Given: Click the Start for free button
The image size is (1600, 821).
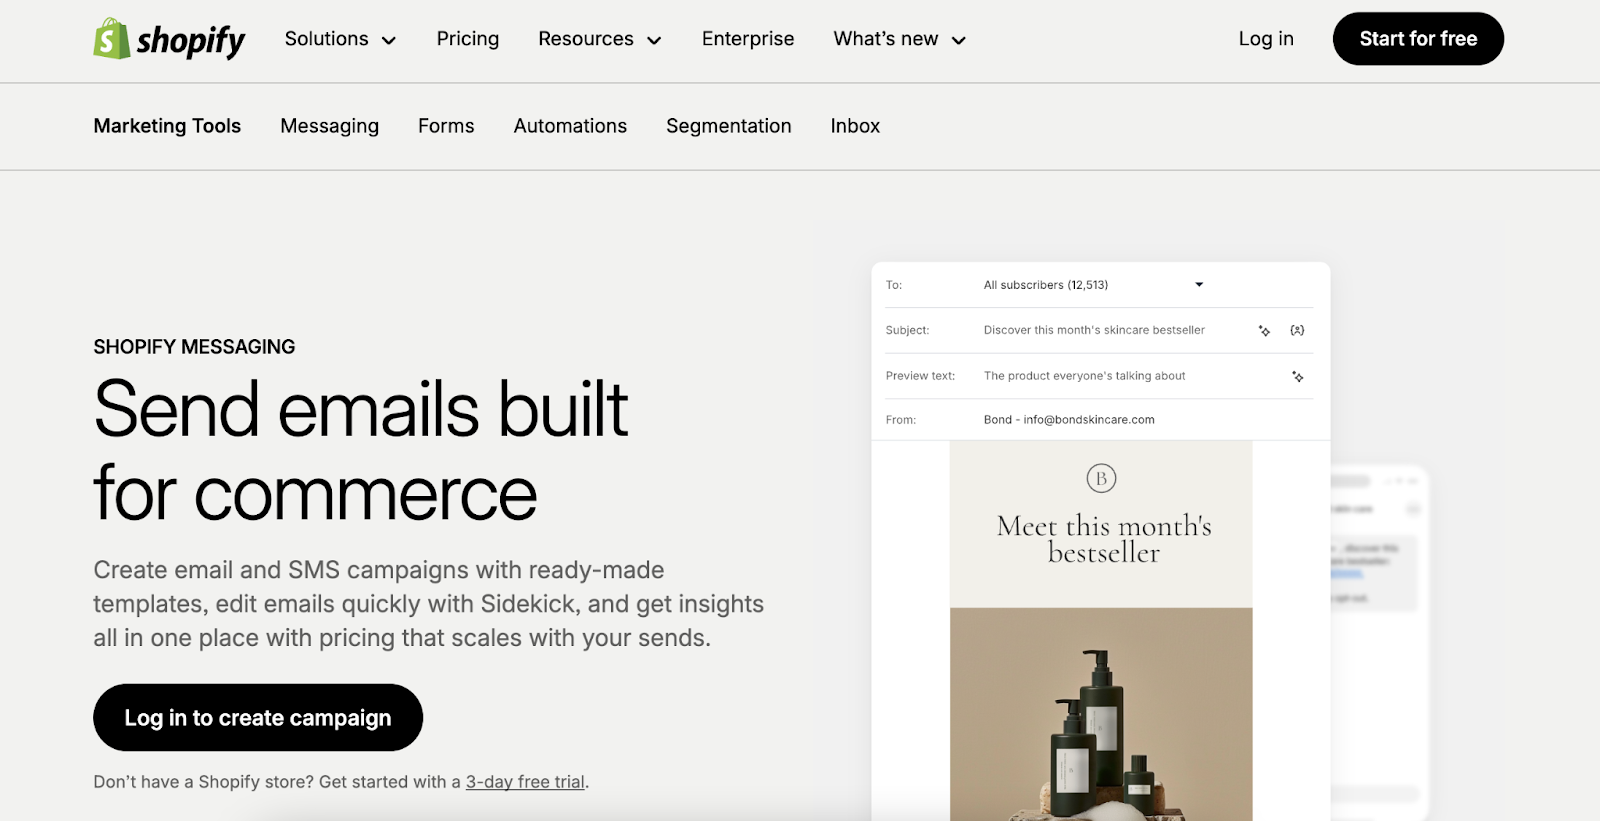Looking at the screenshot, I should [1418, 39].
